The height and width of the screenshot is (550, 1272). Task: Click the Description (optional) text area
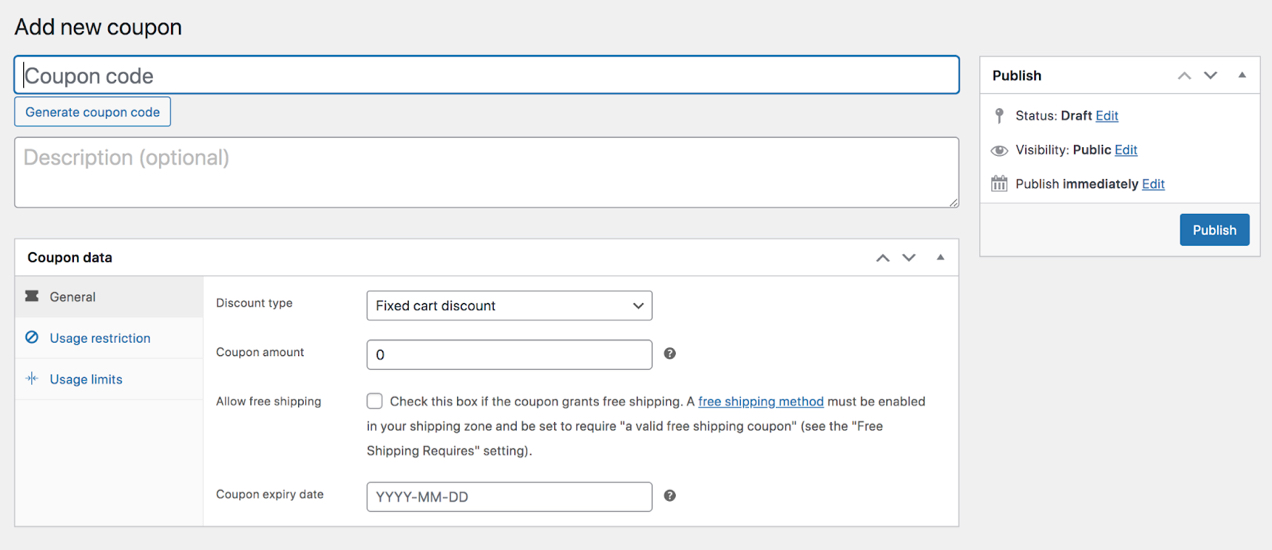pos(486,173)
